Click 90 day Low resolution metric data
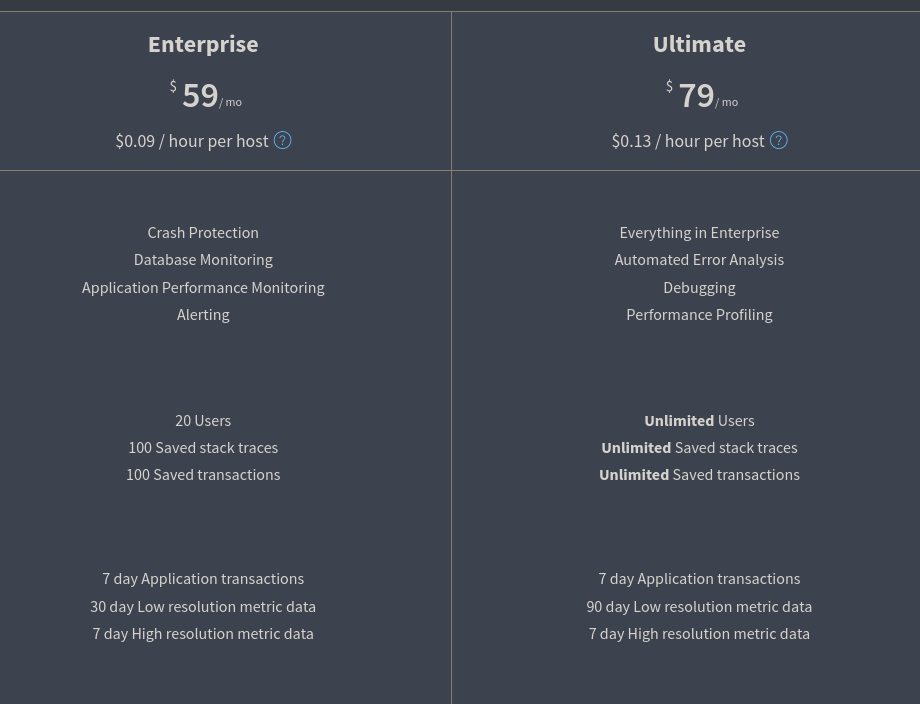The width and height of the screenshot is (920, 704). click(x=699, y=607)
